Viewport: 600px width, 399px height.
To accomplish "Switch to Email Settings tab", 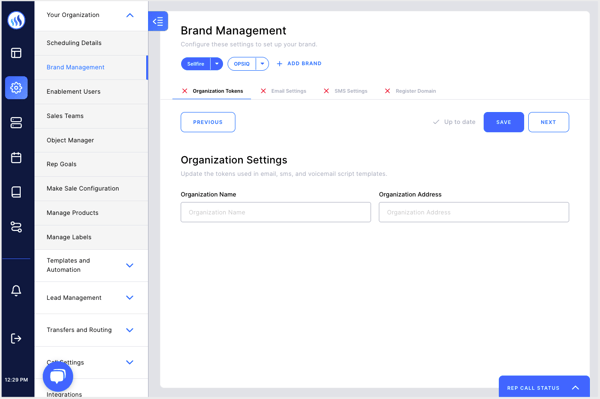I will click(x=283, y=91).
